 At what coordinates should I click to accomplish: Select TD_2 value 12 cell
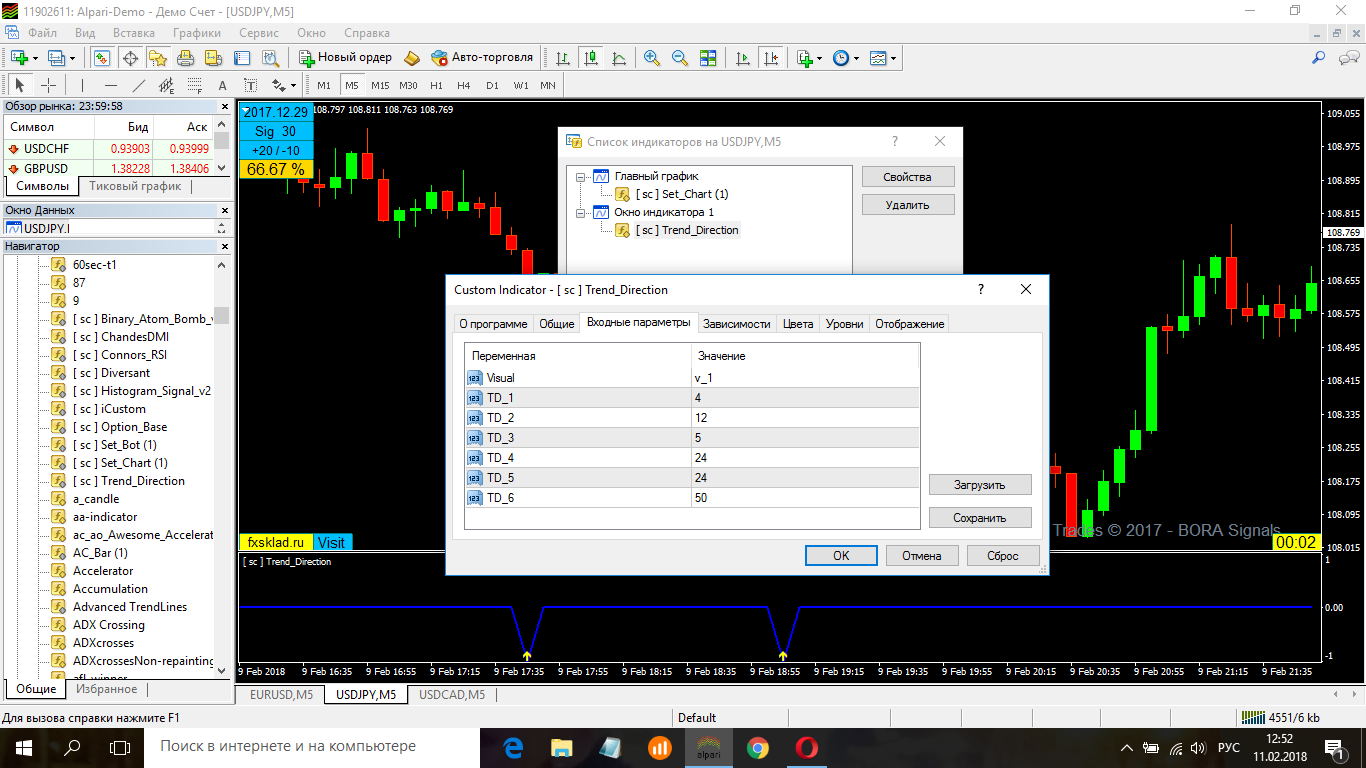click(805, 418)
